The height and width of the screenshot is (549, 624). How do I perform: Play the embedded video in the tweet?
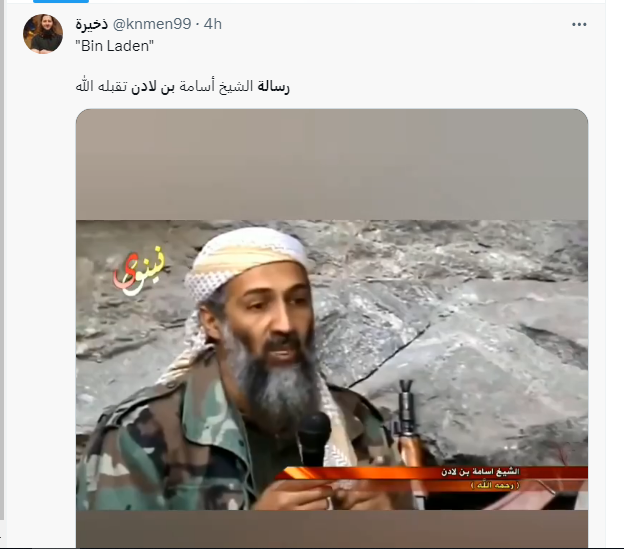[332, 328]
